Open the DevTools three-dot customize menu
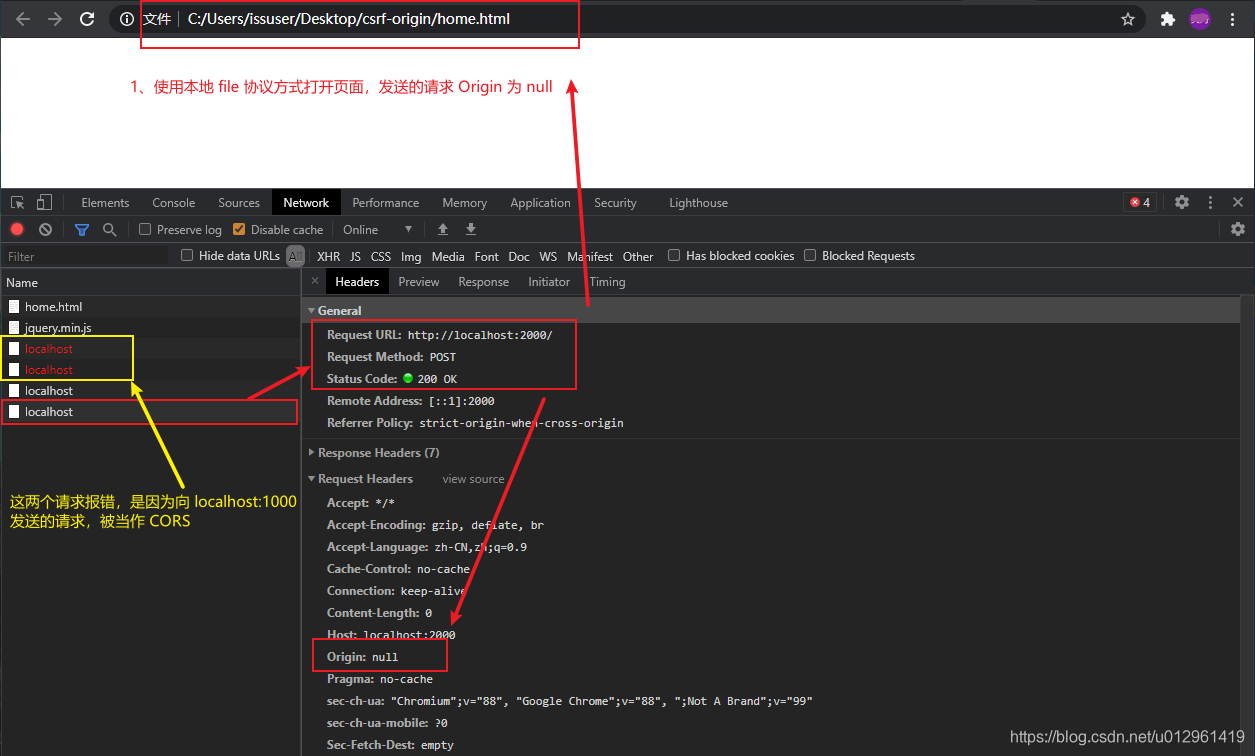Image resolution: width=1255 pixels, height=756 pixels. click(x=1210, y=202)
